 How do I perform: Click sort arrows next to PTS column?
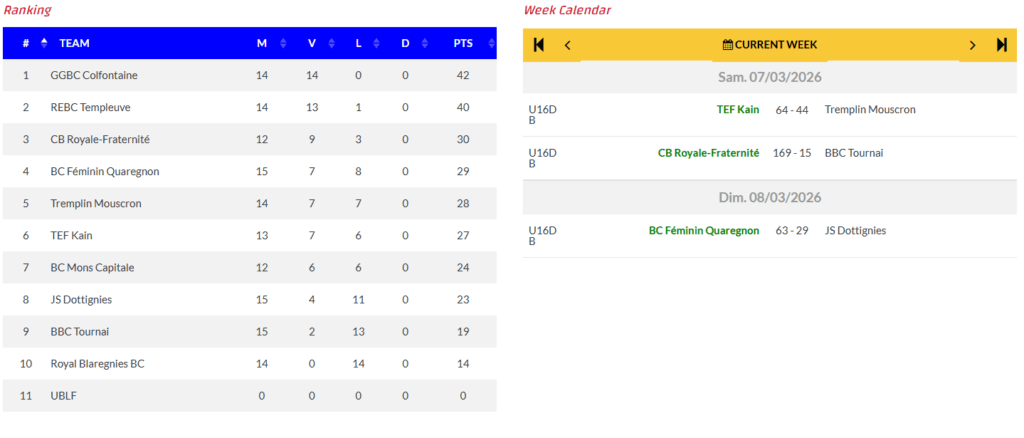[x=491, y=43]
